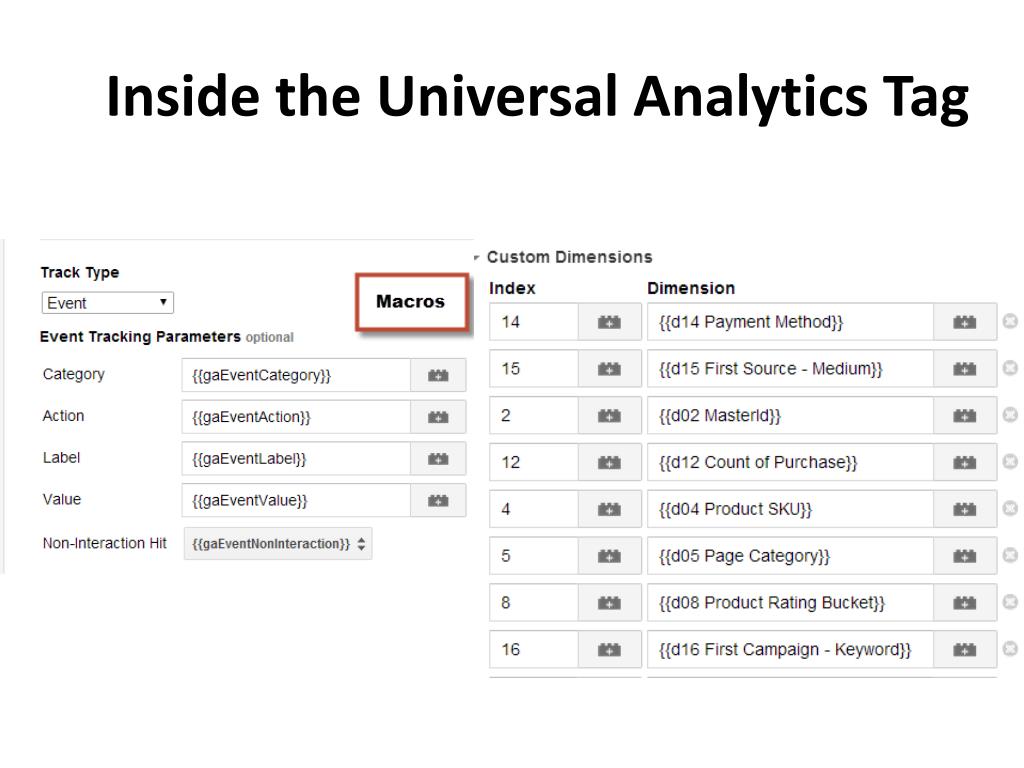
Task: Click macro icon beside d02 MasterId dimension
Action: [965, 415]
